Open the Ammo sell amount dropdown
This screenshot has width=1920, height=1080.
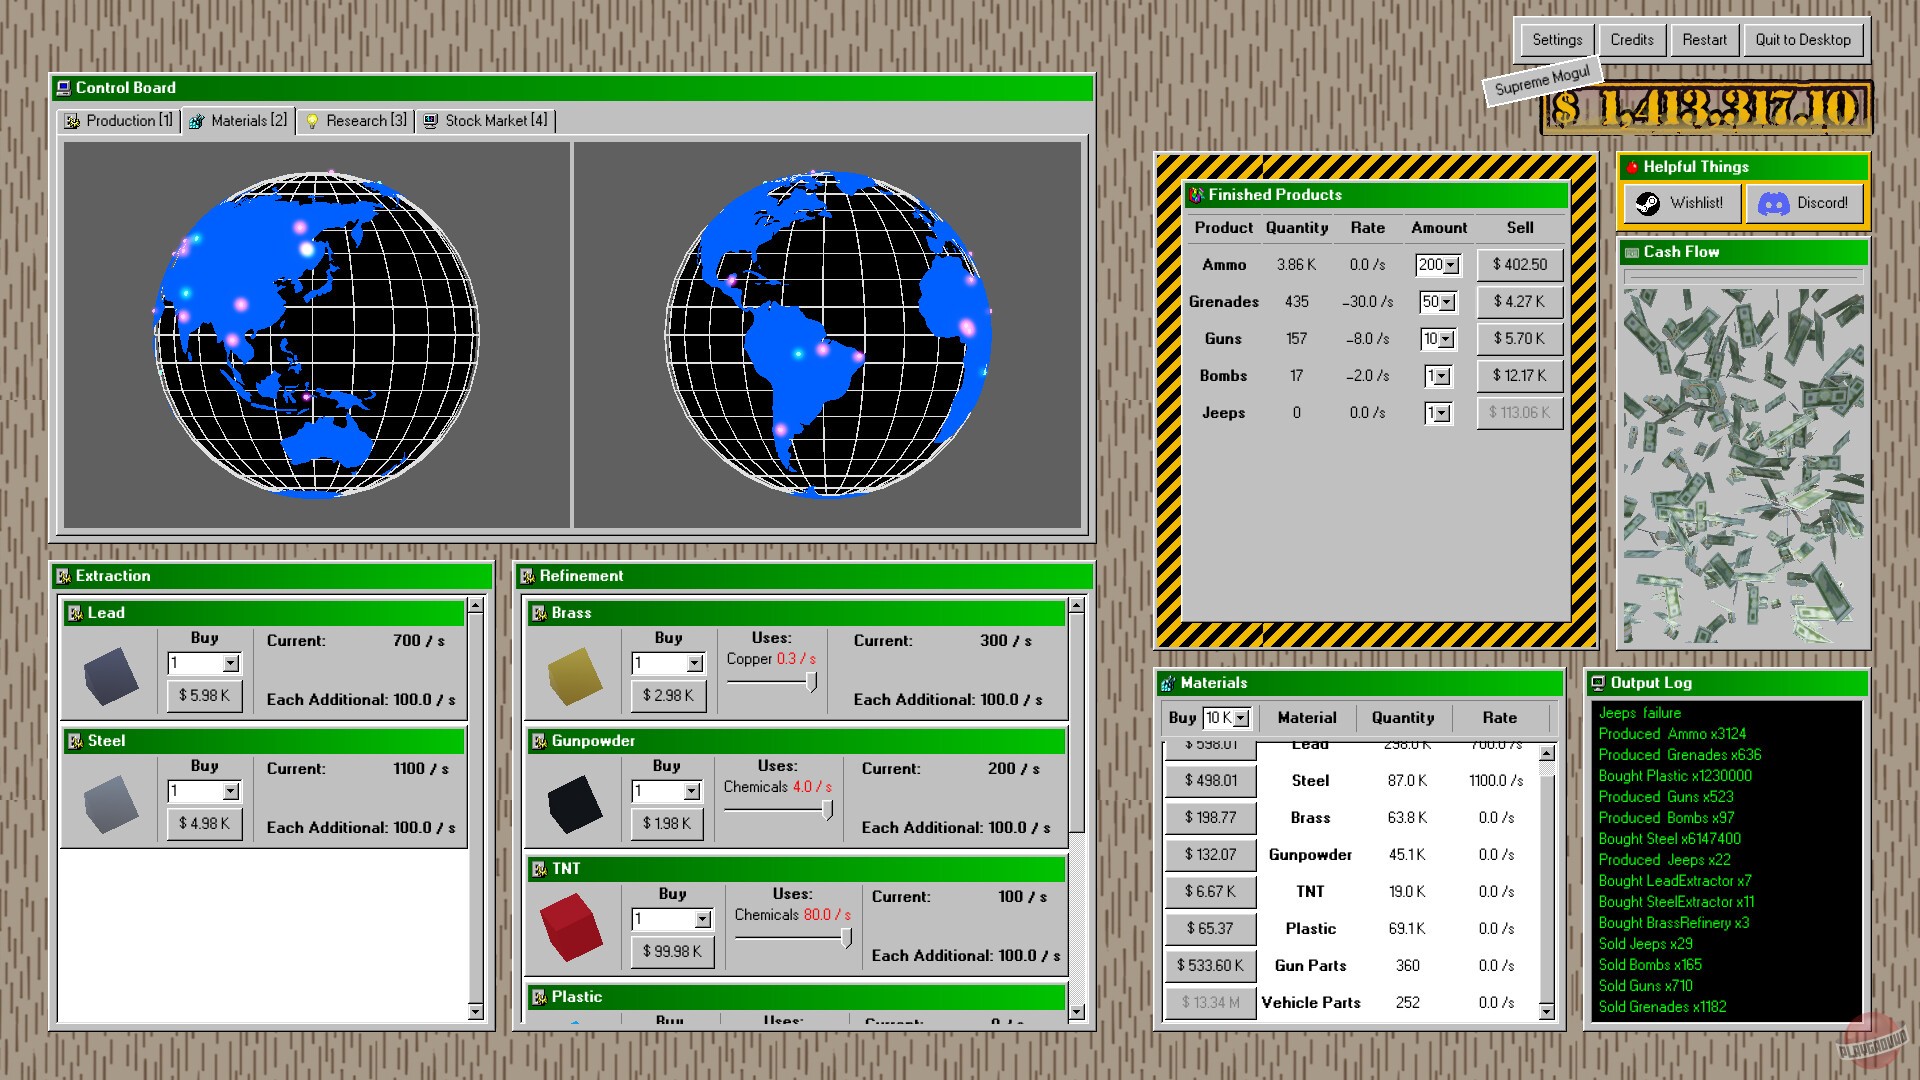pos(1449,264)
